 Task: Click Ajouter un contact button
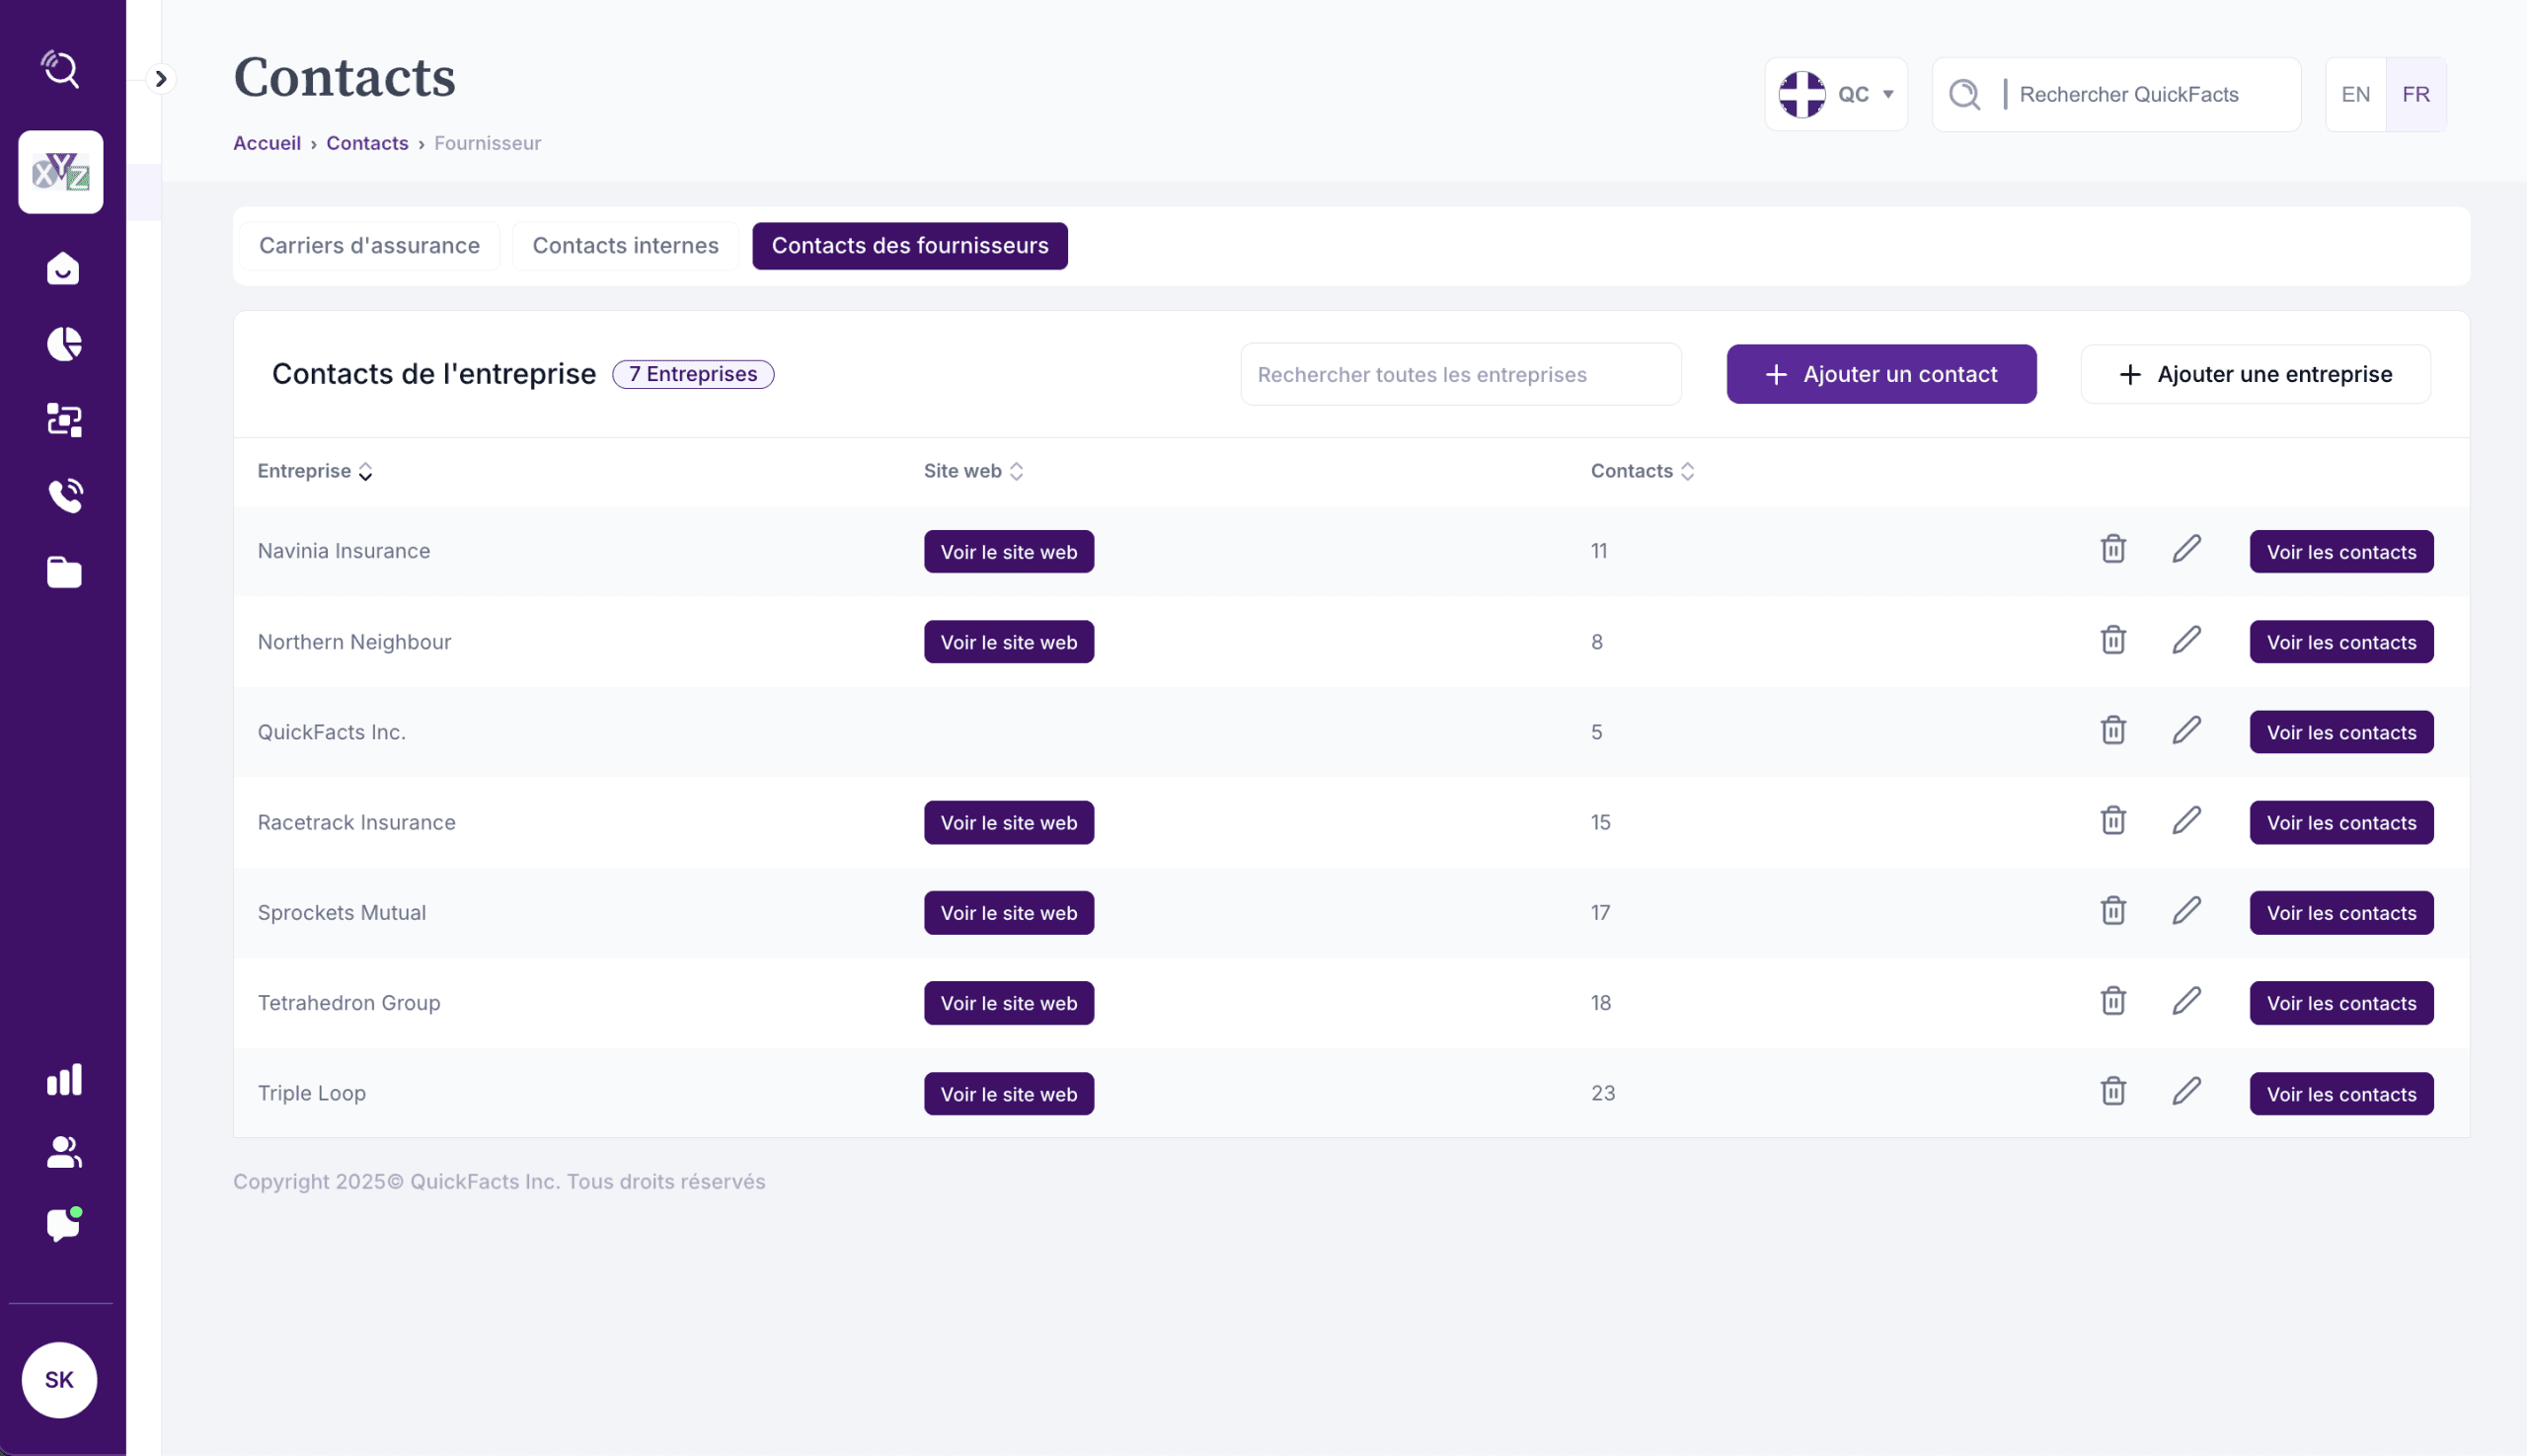(1880, 374)
